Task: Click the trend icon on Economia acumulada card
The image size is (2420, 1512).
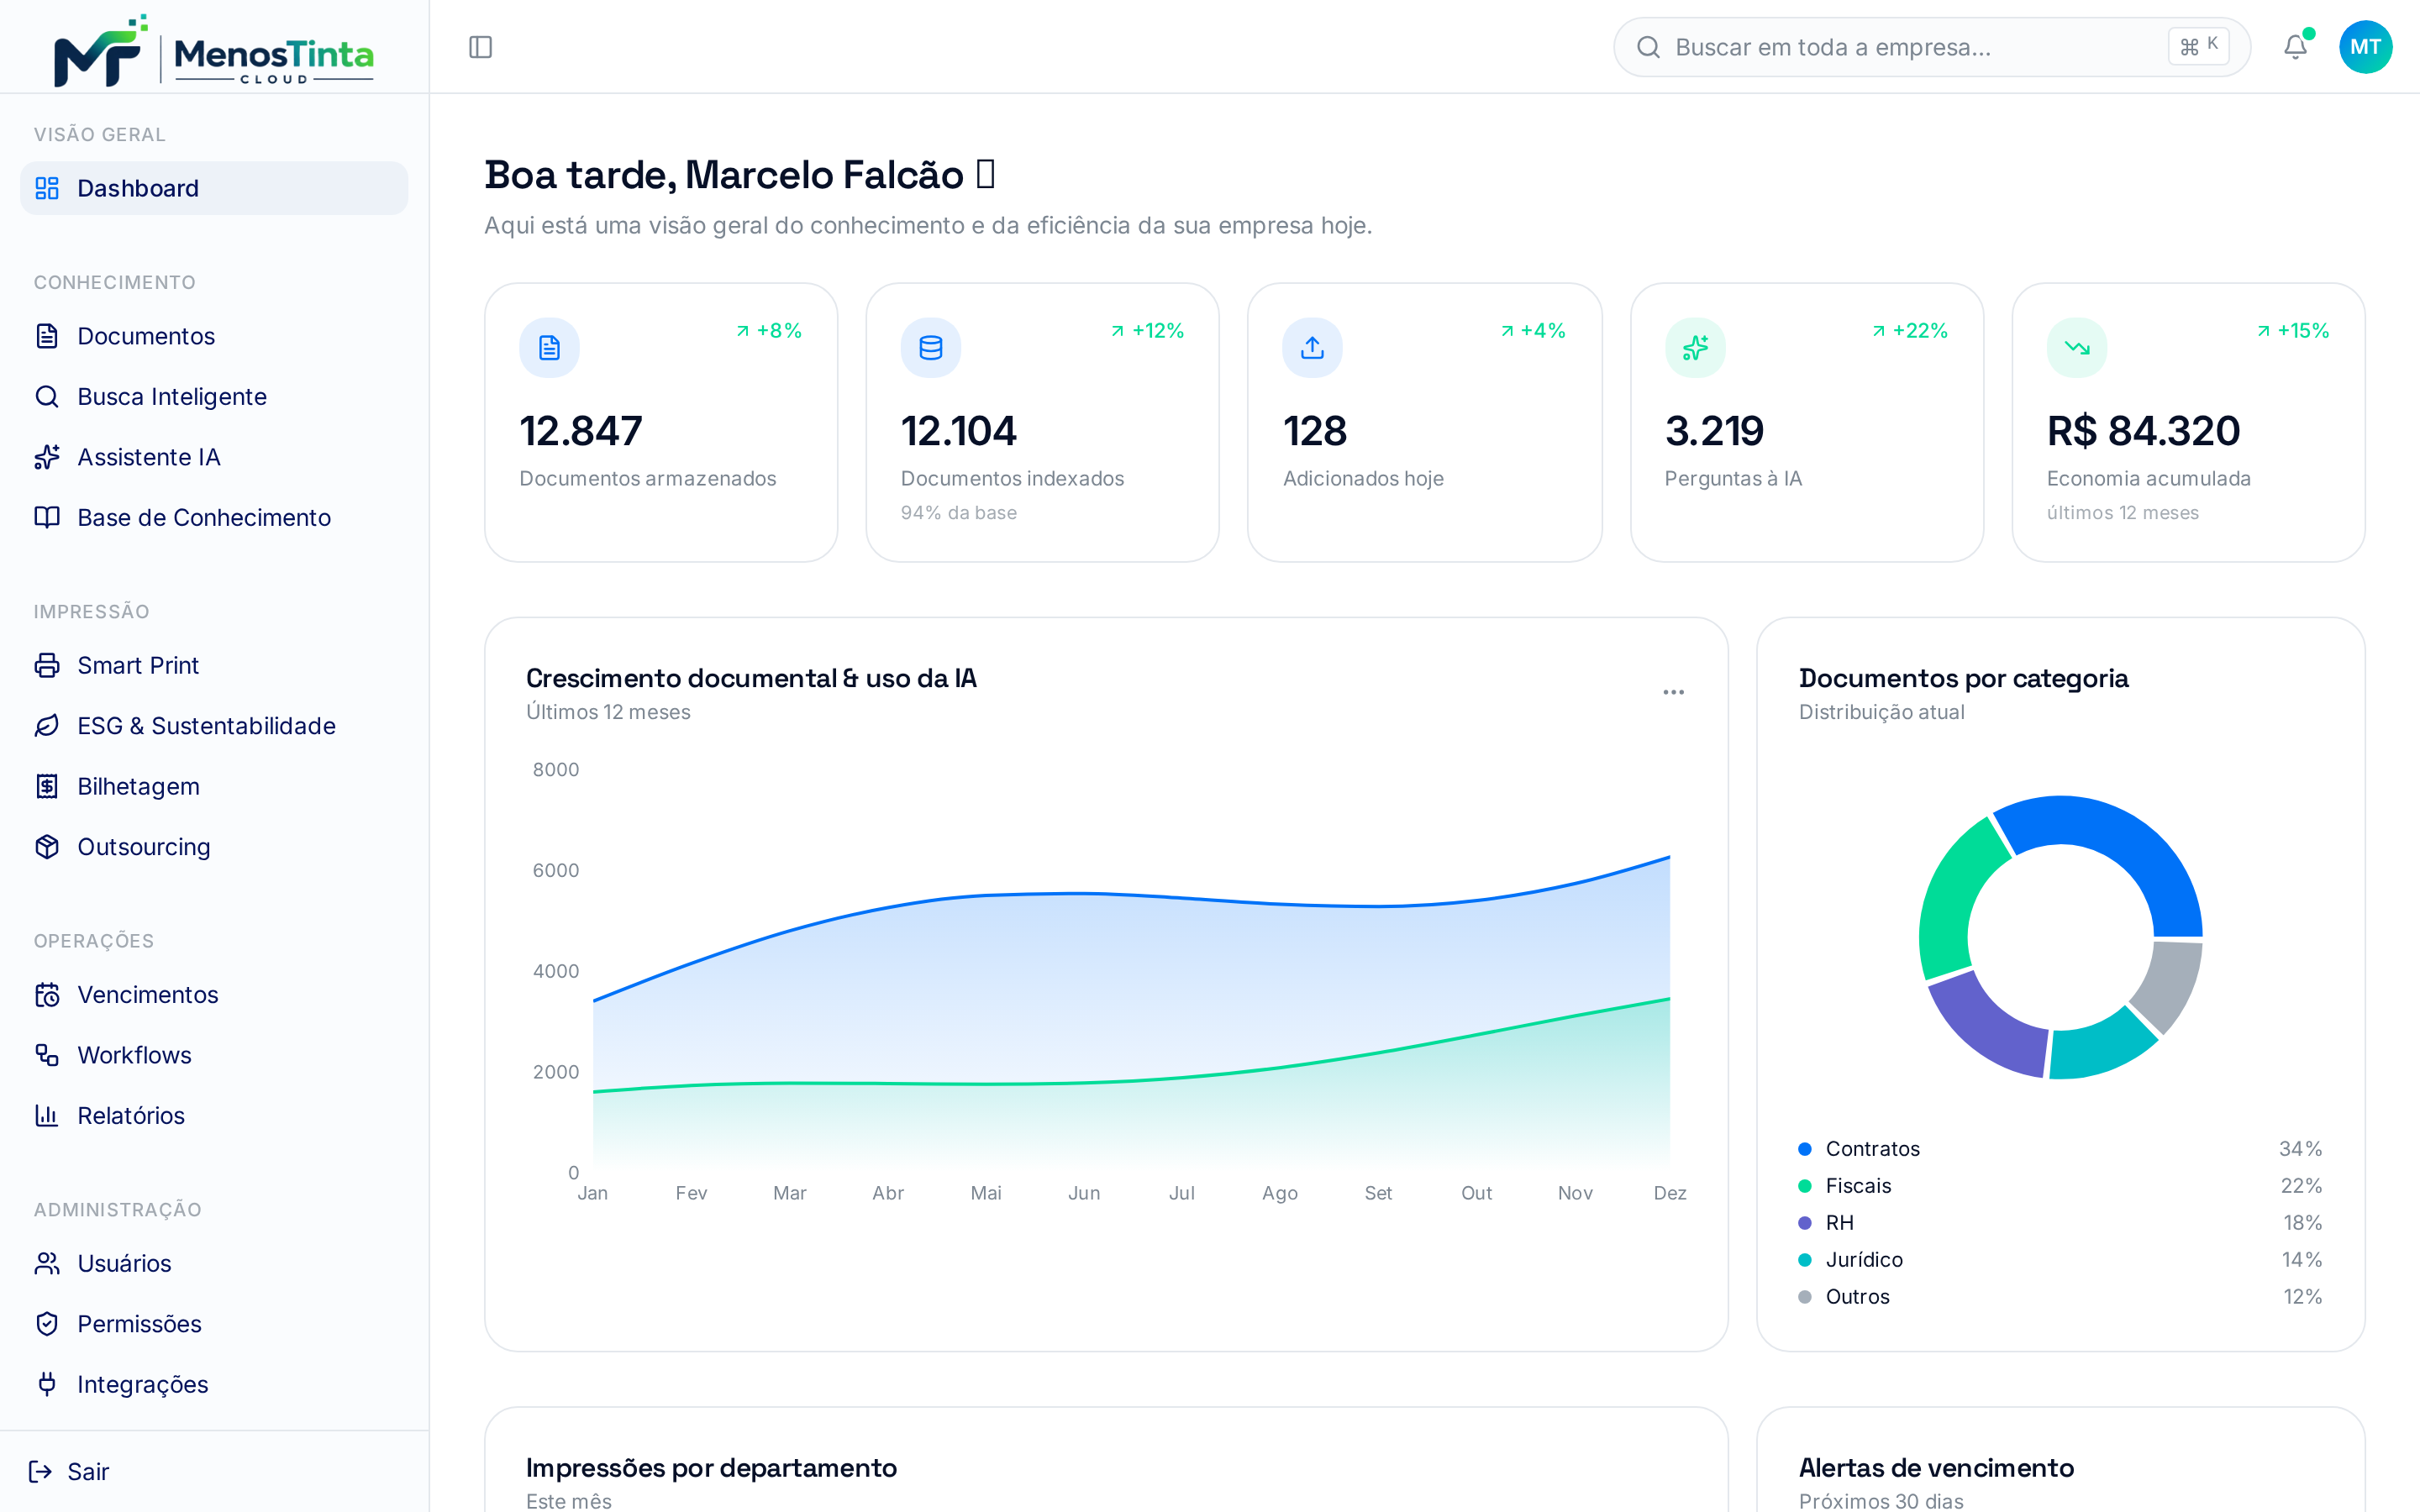Action: coord(2077,347)
